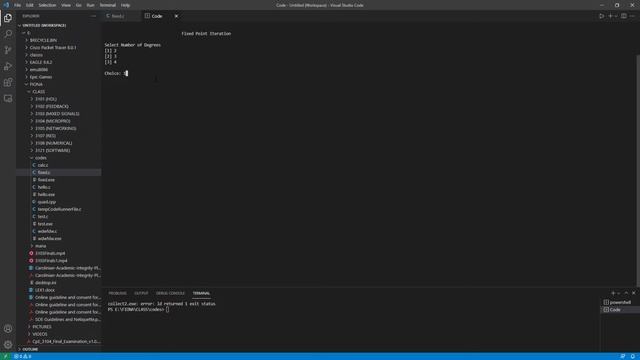Open the Selection menu
The height and width of the screenshot is (360, 640).
[47, 5]
